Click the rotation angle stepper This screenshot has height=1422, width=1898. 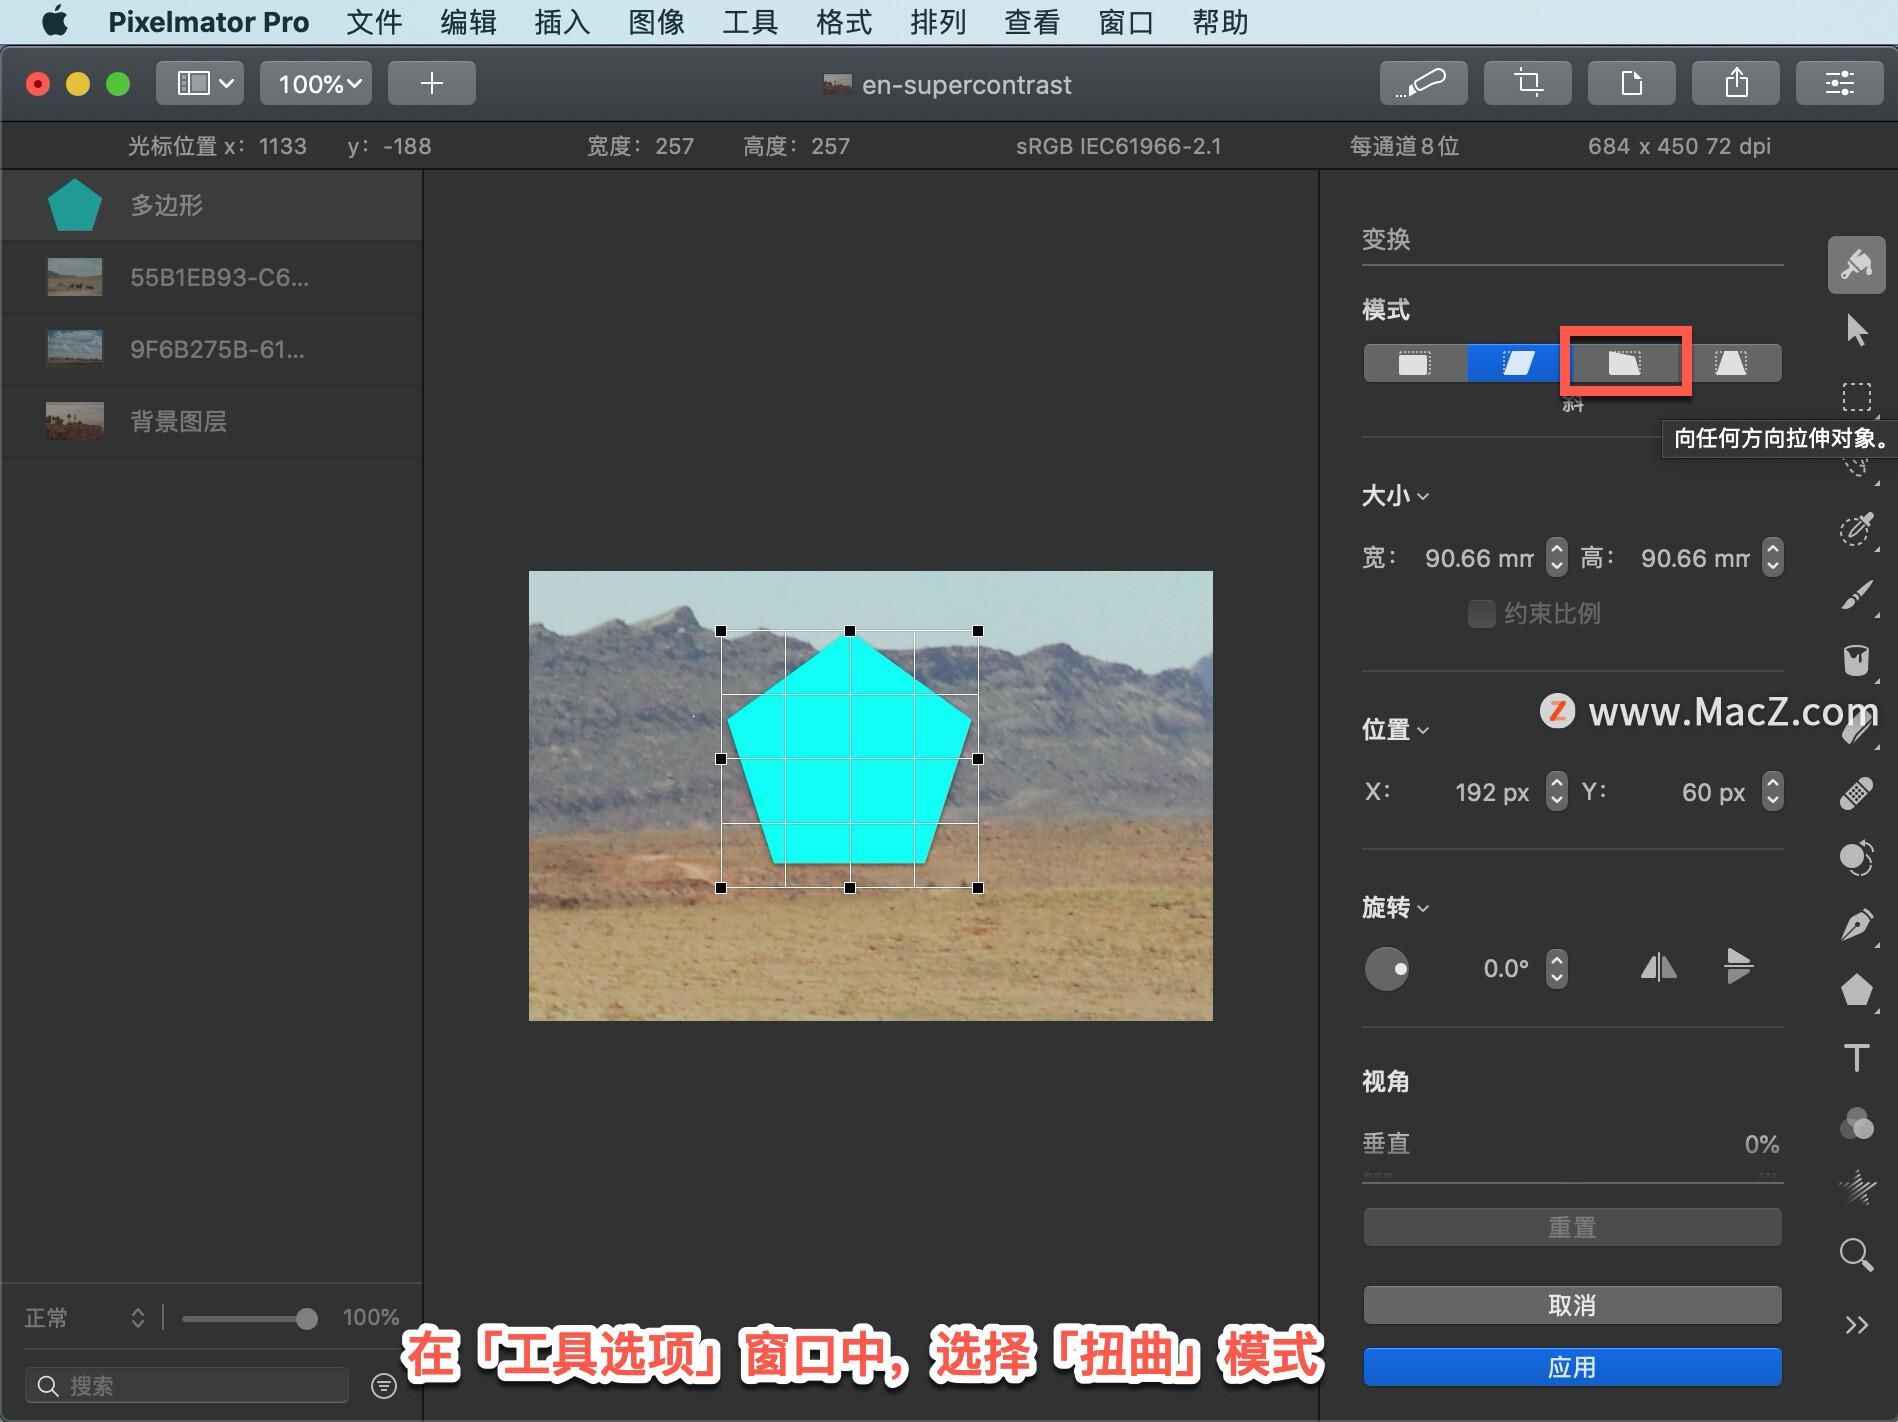pos(1556,968)
